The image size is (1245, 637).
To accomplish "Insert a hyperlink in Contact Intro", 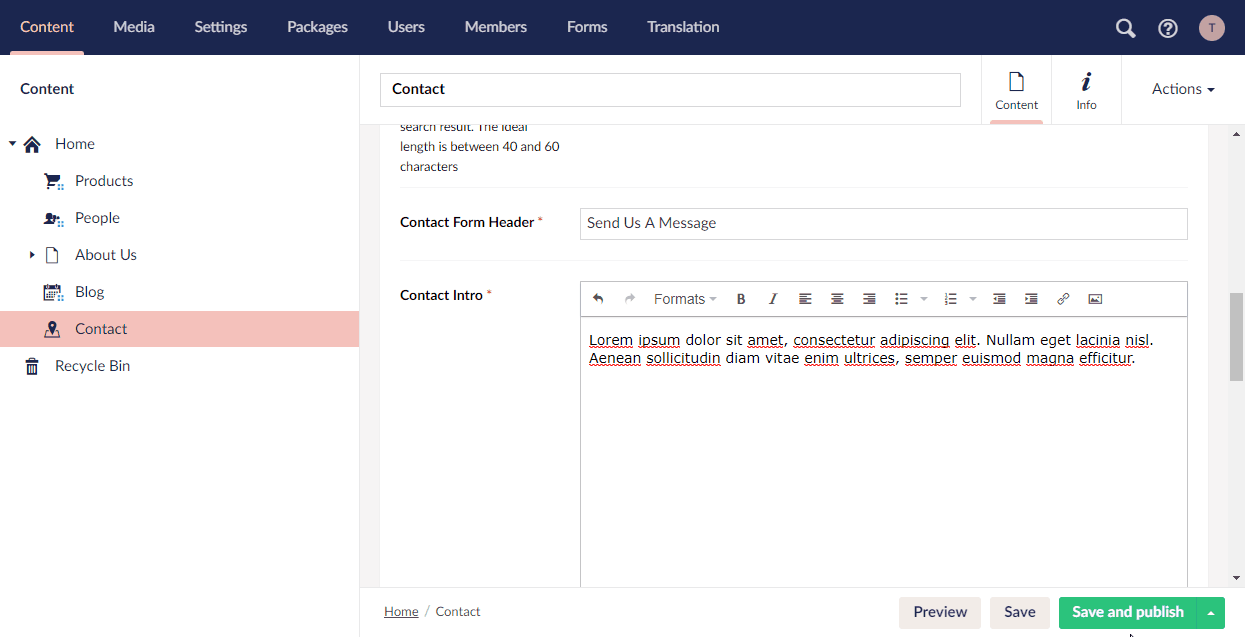I will [1063, 298].
